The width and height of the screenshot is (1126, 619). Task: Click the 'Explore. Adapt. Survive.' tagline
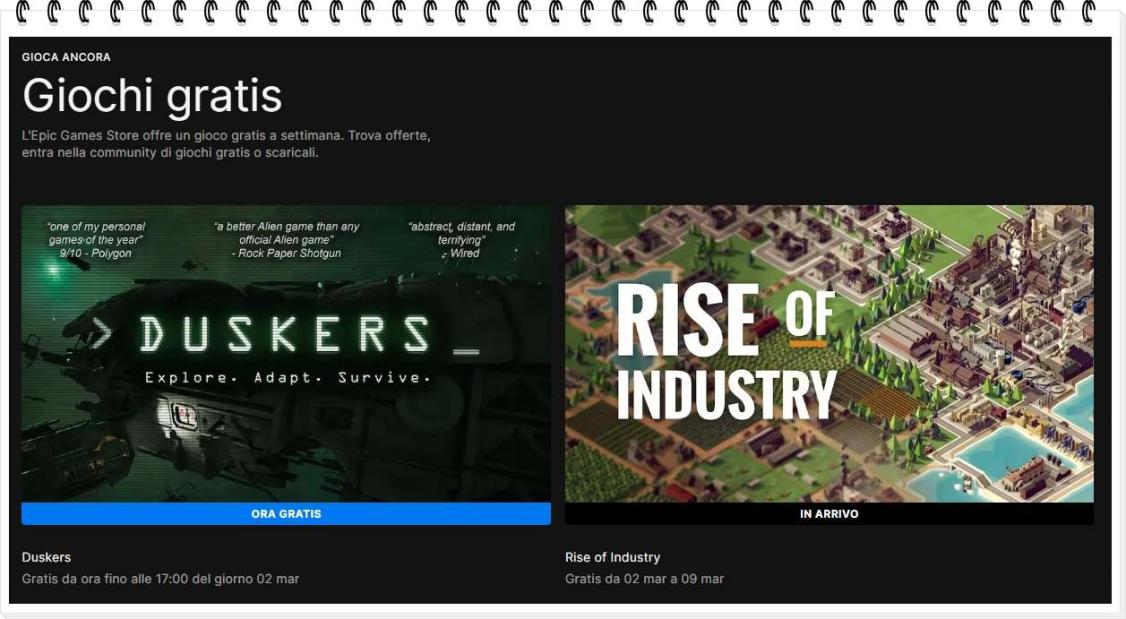point(287,378)
